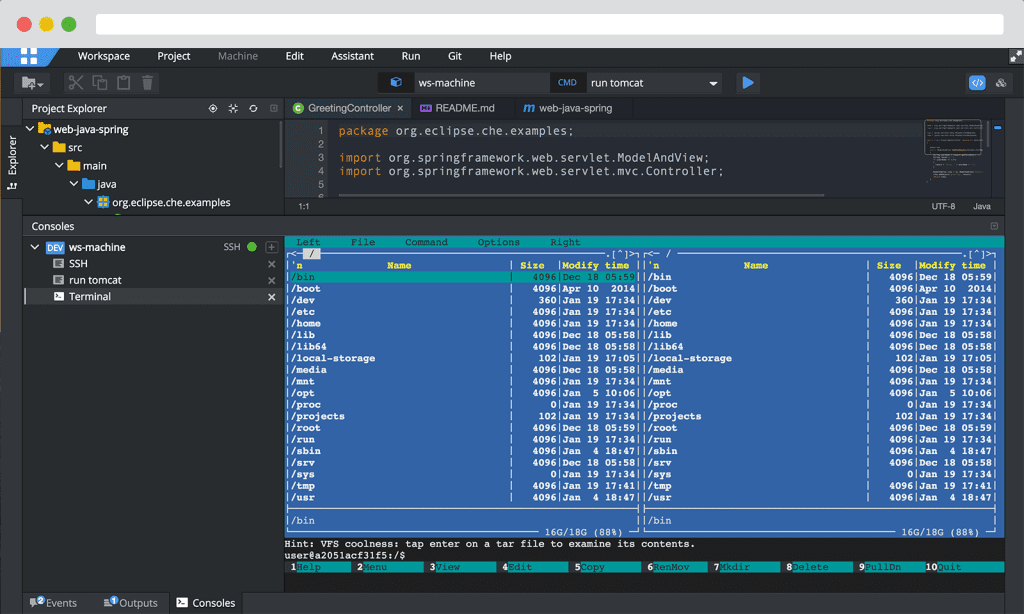Image resolution: width=1024 pixels, height=614 pixels.
Task: Toggle the code preview </> icon
Action: (x=977, y=83)
